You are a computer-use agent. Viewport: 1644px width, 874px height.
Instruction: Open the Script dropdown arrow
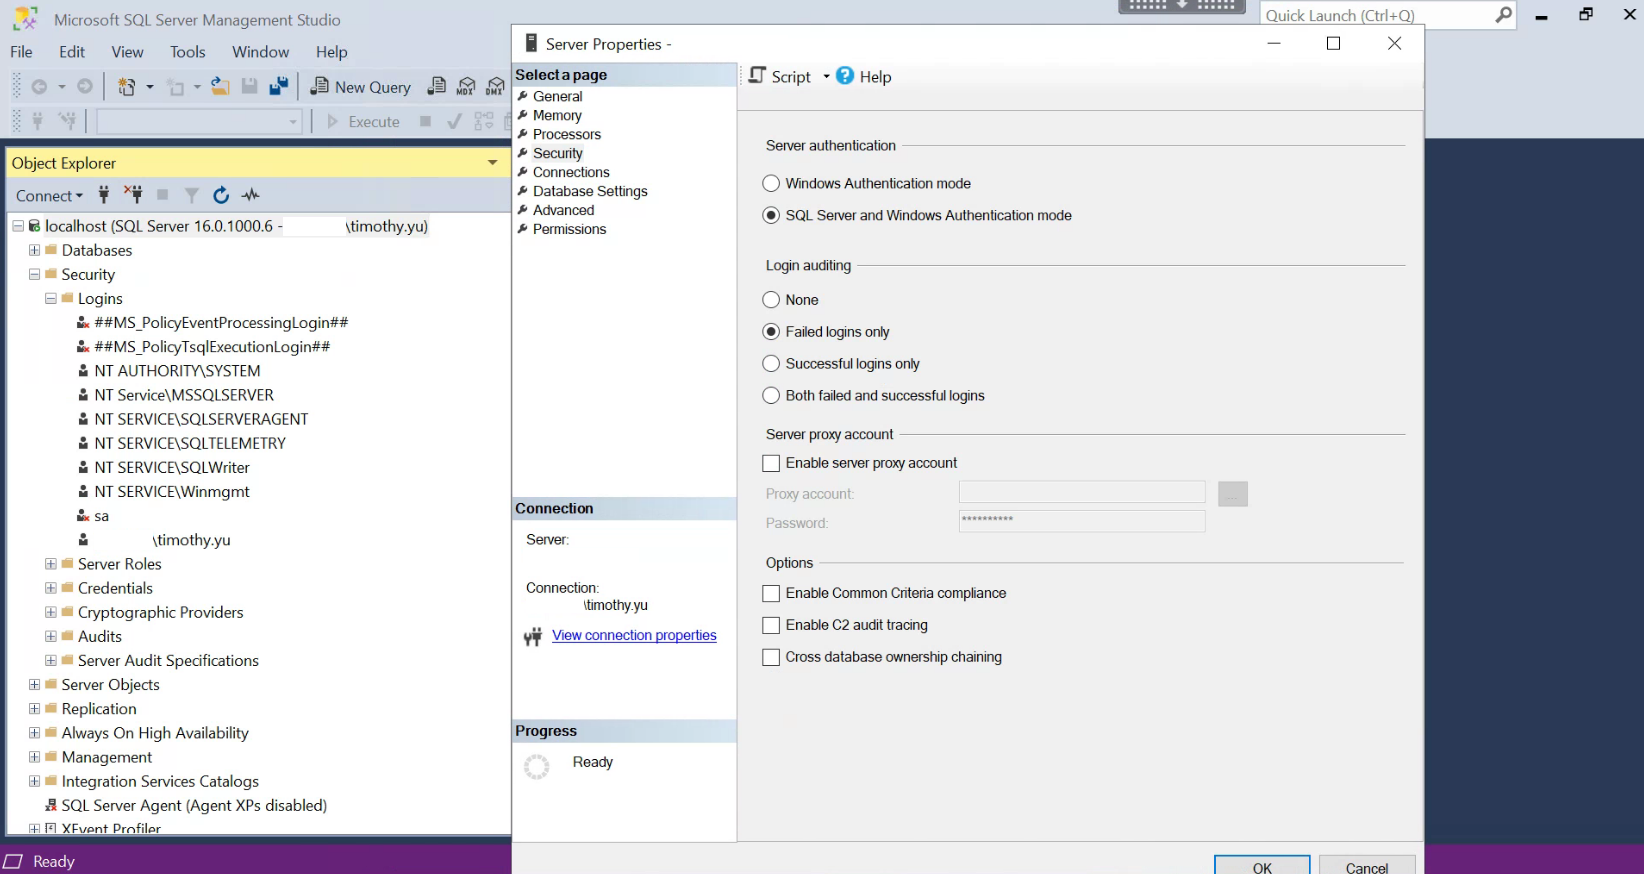coord(826,77)
